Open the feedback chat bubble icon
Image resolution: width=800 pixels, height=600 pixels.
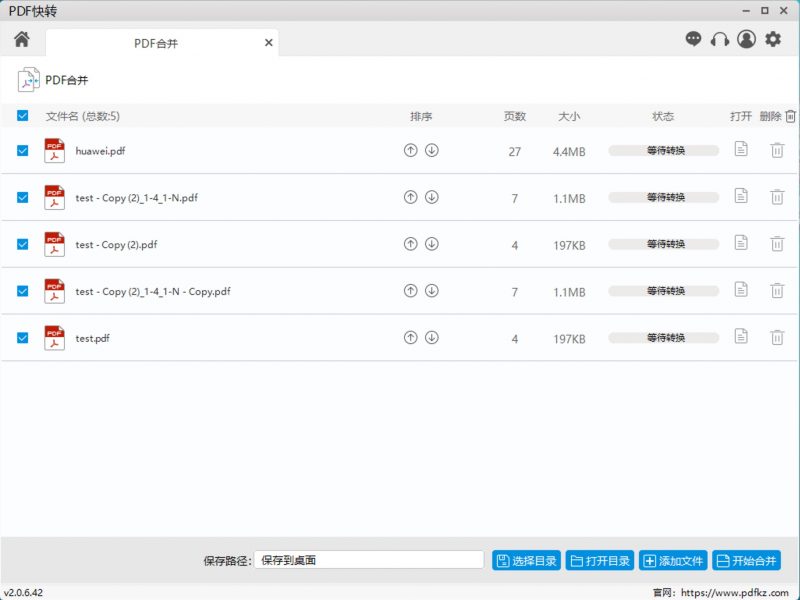click(x=694, y=39)
